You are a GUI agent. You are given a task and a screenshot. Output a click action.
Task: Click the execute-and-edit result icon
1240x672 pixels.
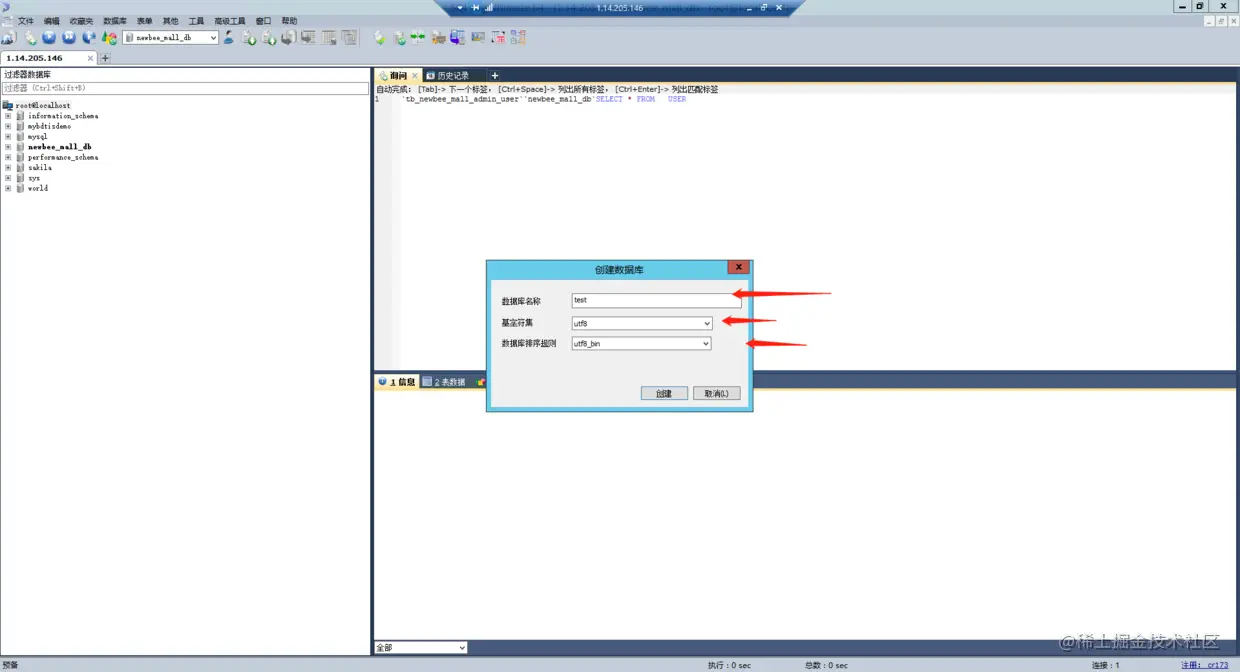89,37
